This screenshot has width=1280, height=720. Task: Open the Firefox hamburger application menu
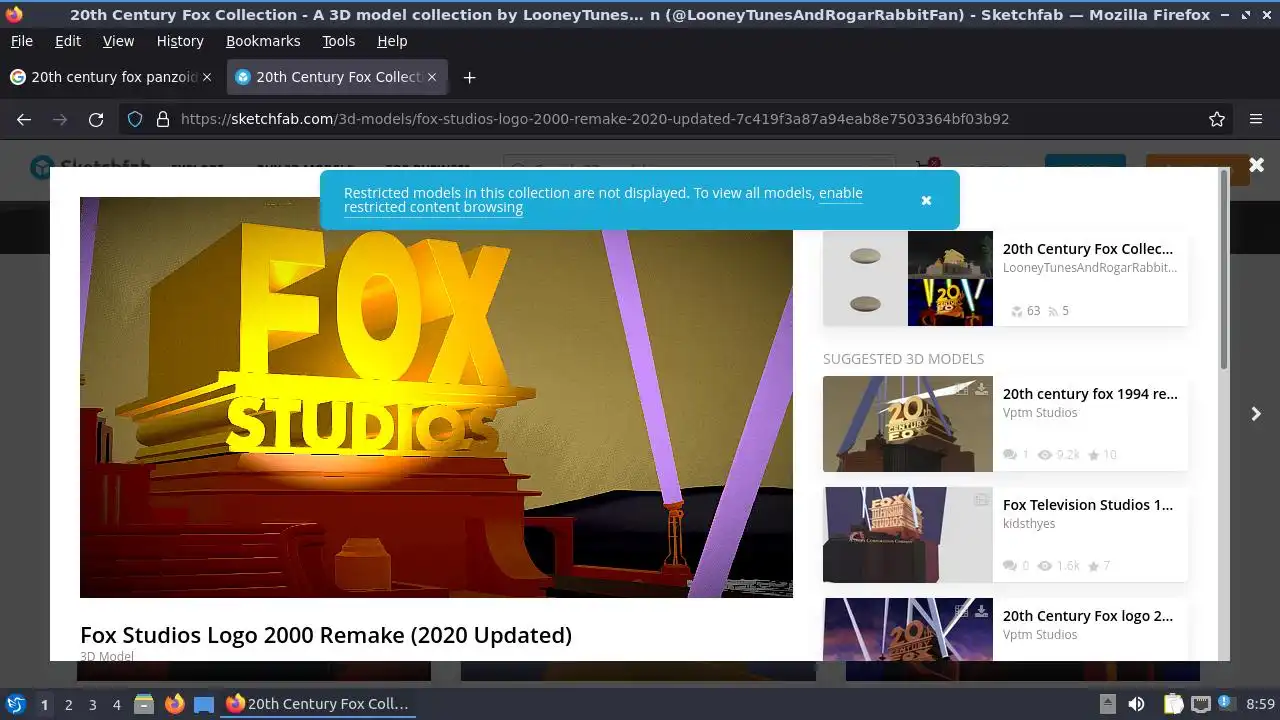(x=1256, y=119)
